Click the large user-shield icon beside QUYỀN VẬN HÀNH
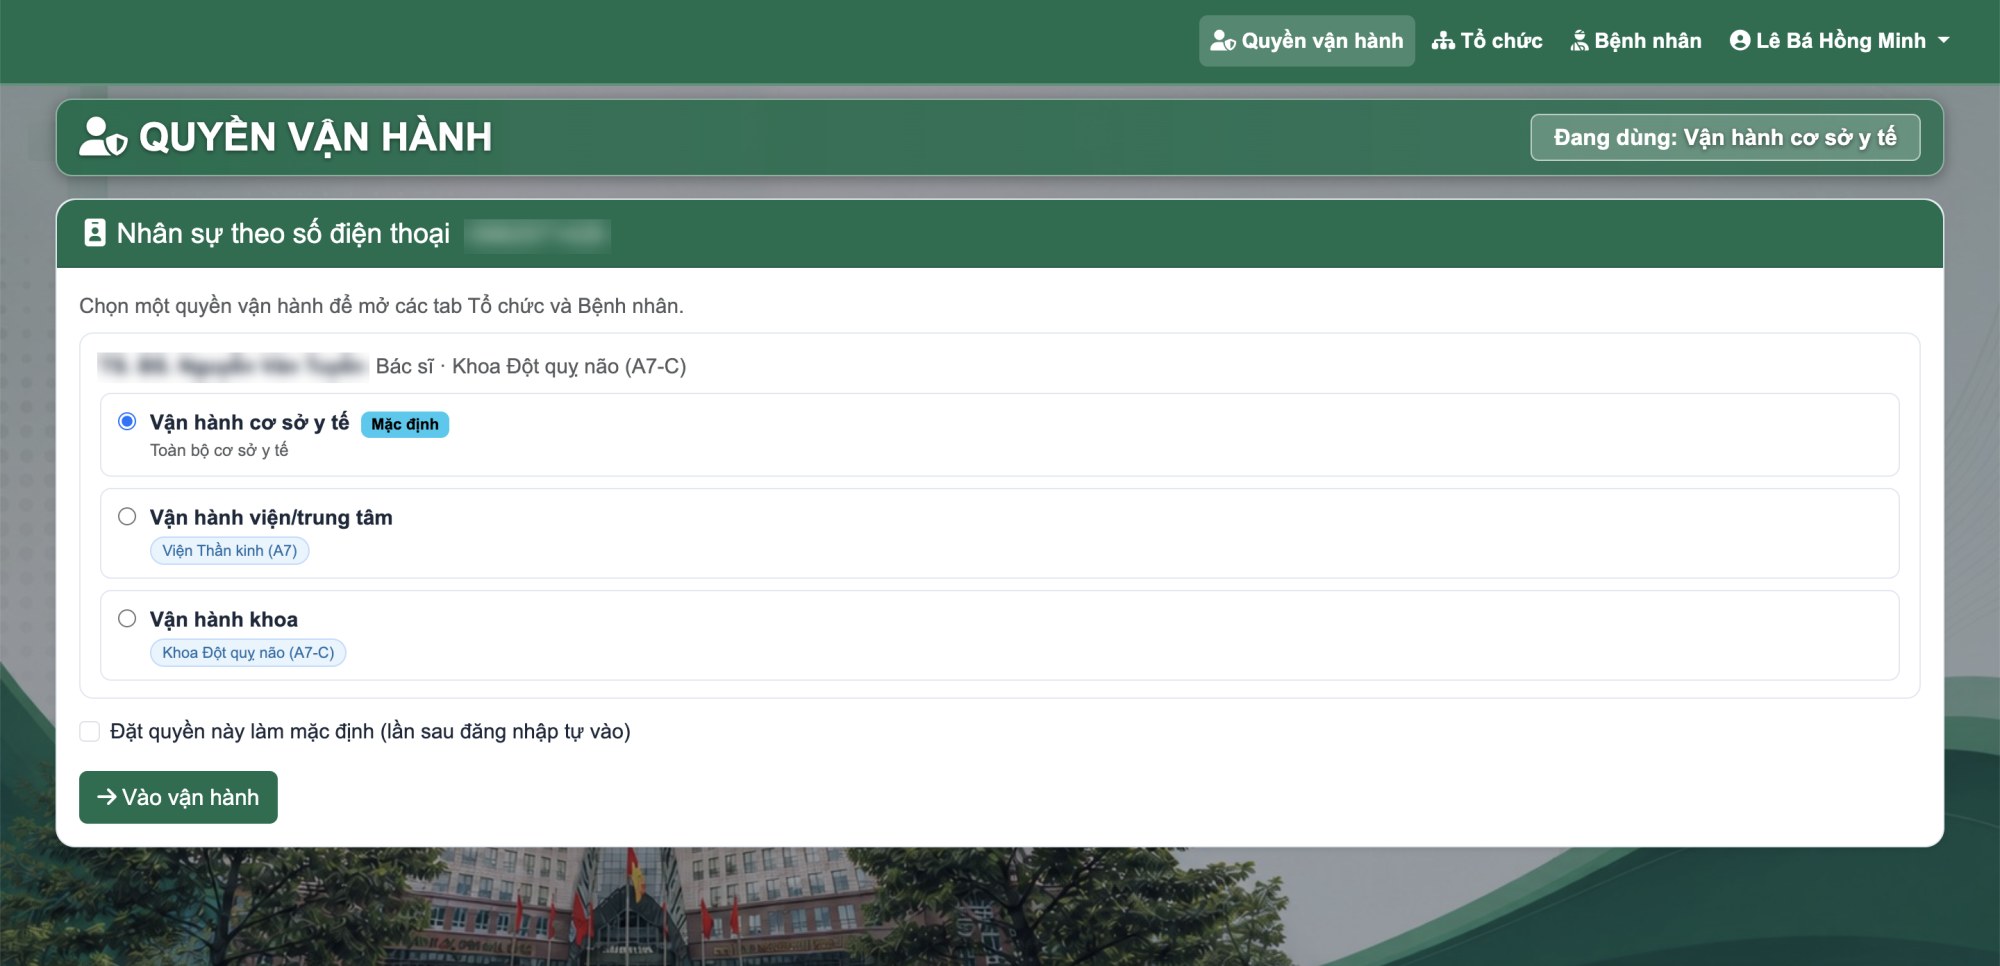Image resolution: width=2000 pixels, height=966 pixels. point(103,137)
